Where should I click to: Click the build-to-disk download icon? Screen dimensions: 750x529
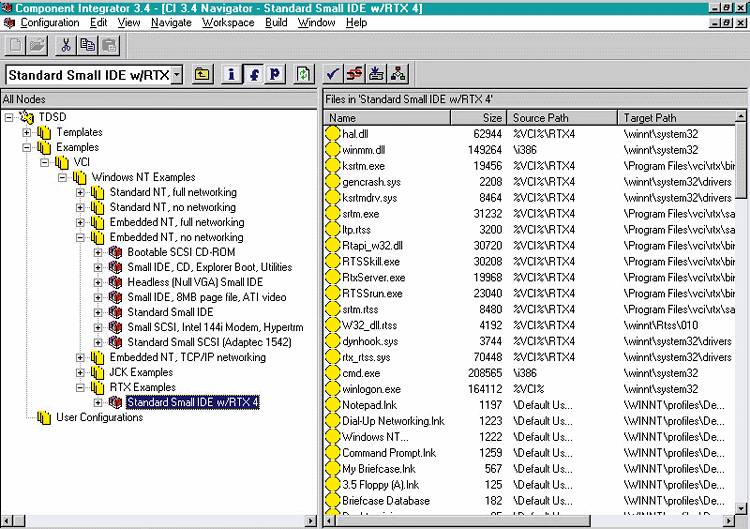pyautogui.click(x=376, y=75)
